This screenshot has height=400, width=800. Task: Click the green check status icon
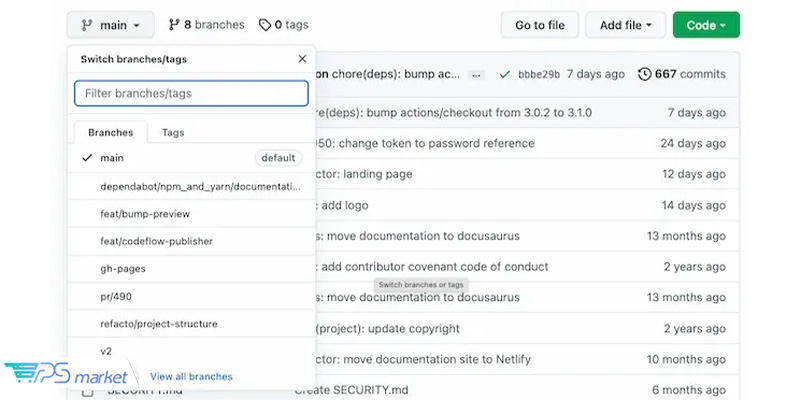[x=505, y=74]
